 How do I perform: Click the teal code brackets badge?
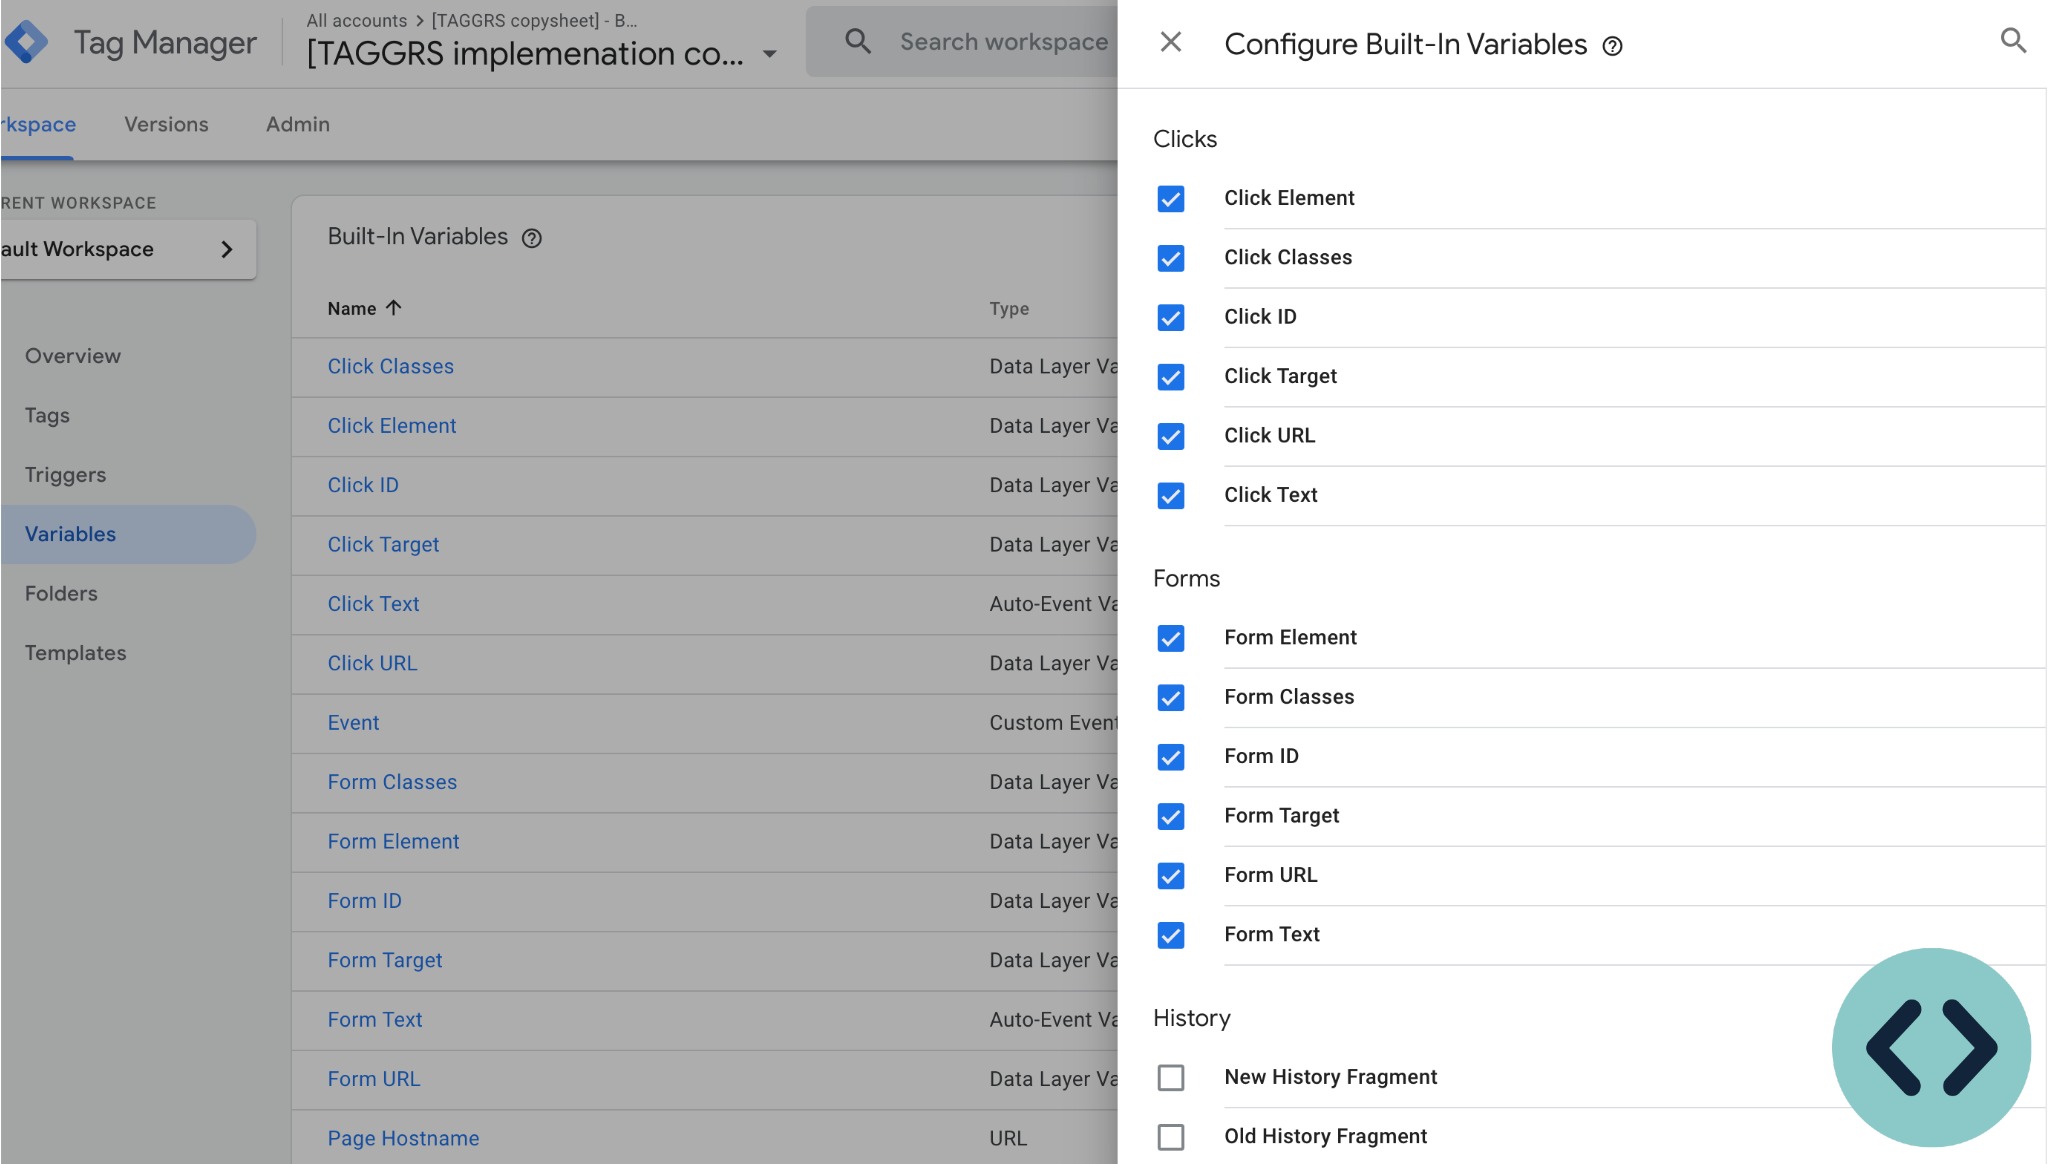[x=1931, y=1047]
